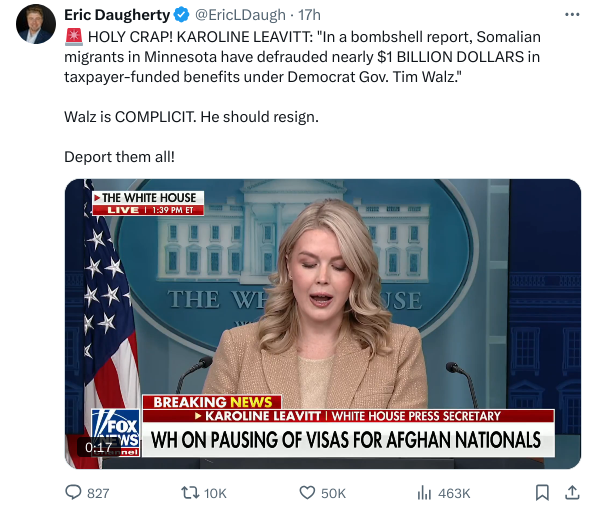Image resolution: width=598 pixels, height=514 pixels.
Task: Click the 50K likes count
Action: (333, 493)
